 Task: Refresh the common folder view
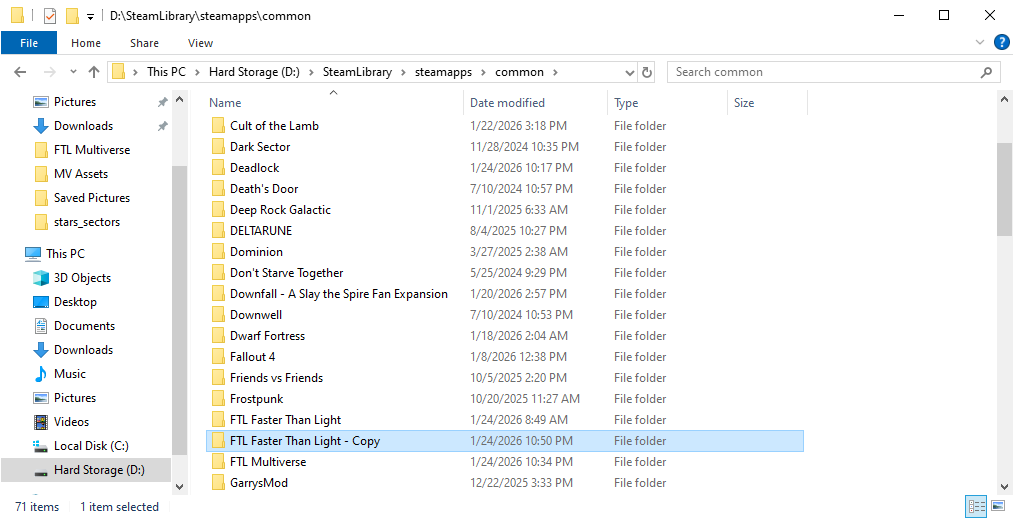click(647, 72)
